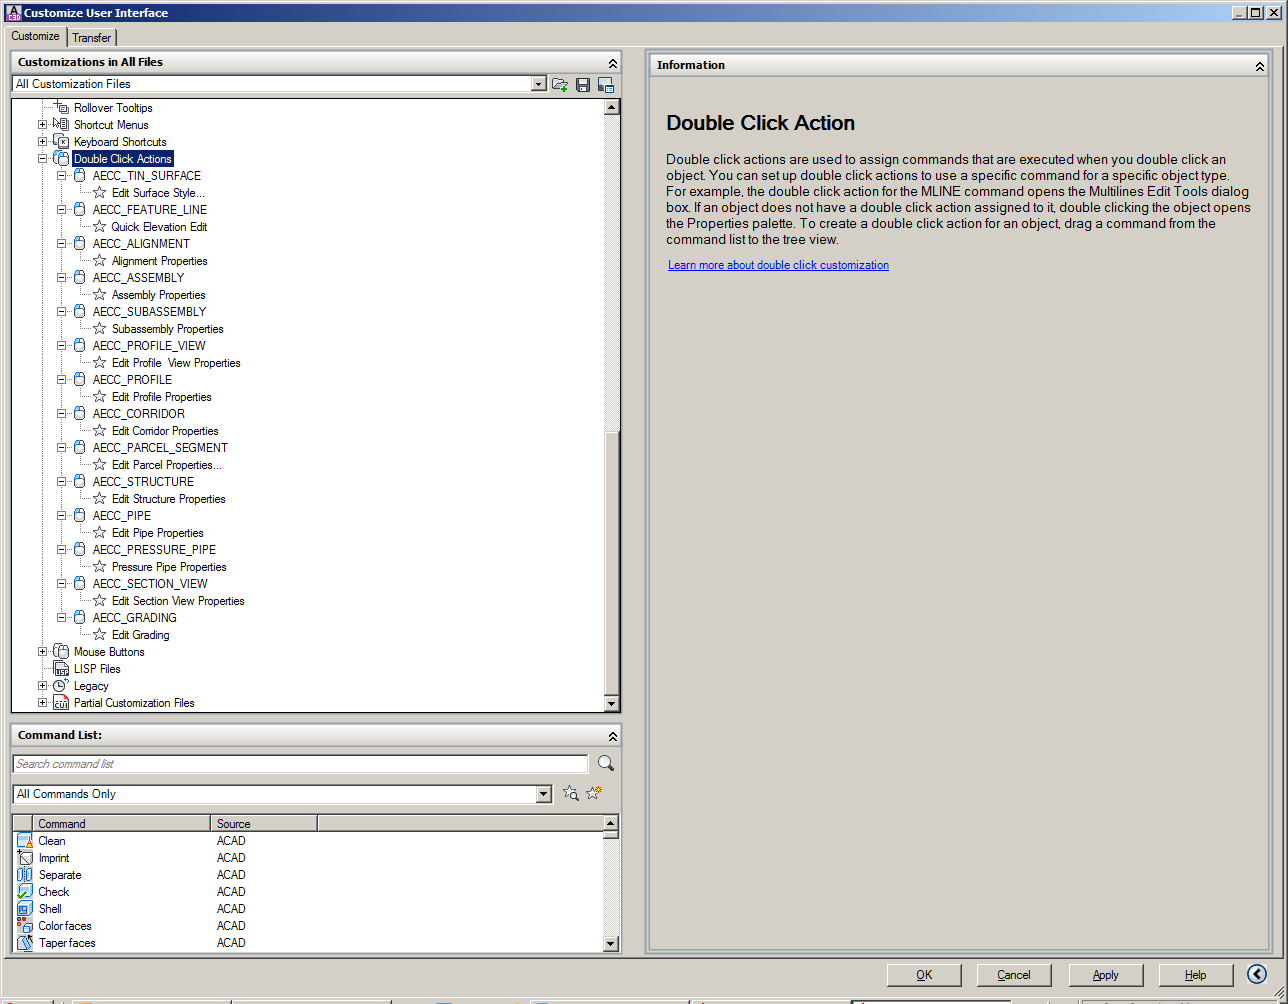Click the Cancel button
1288x1004 pixels.
pos(1014,975)
